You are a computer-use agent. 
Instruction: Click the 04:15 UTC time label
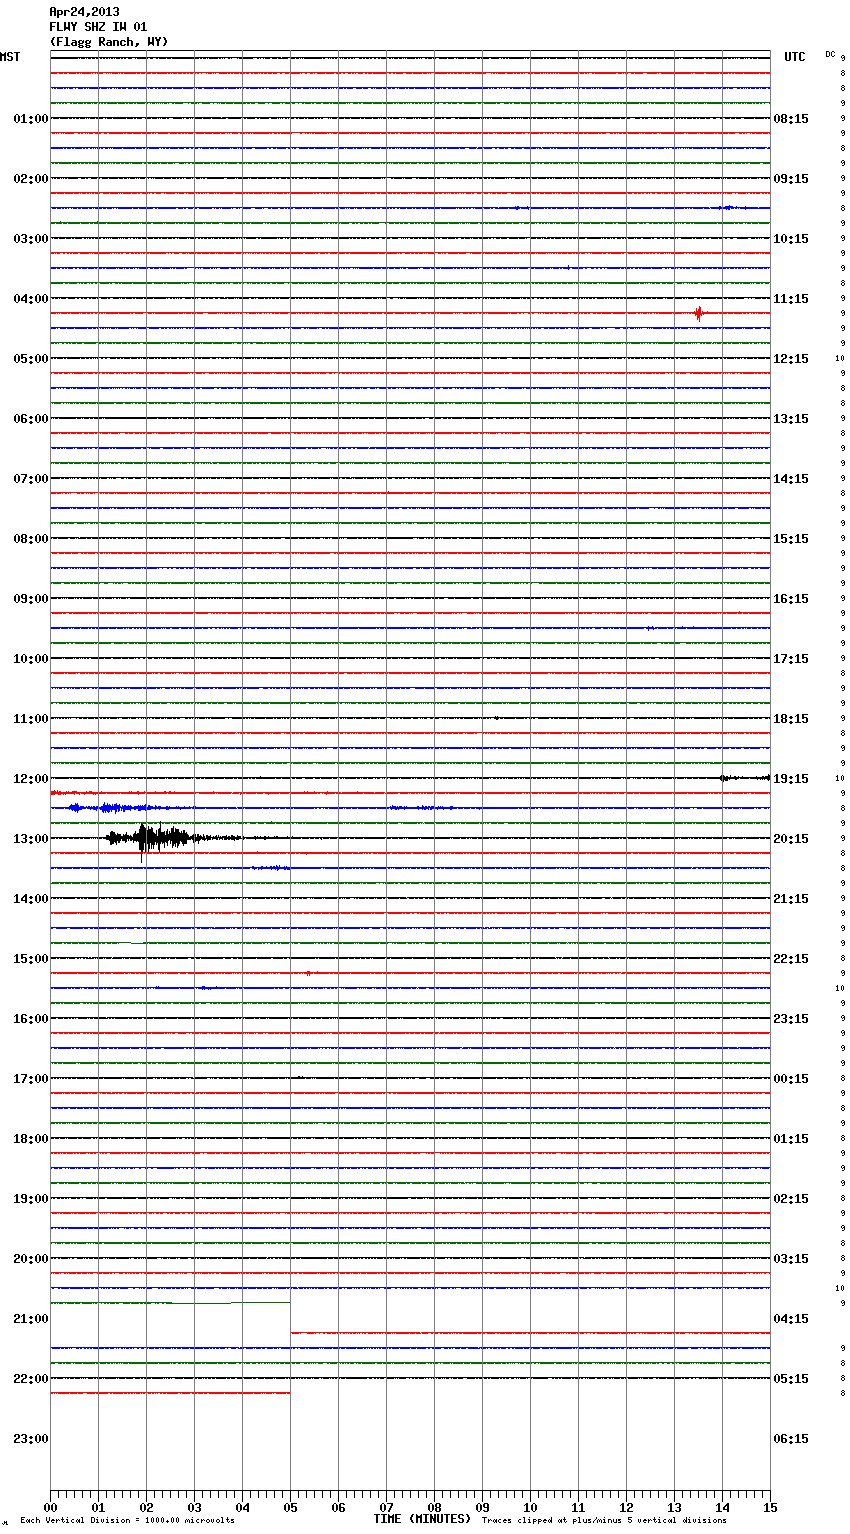pos(791,1319)
